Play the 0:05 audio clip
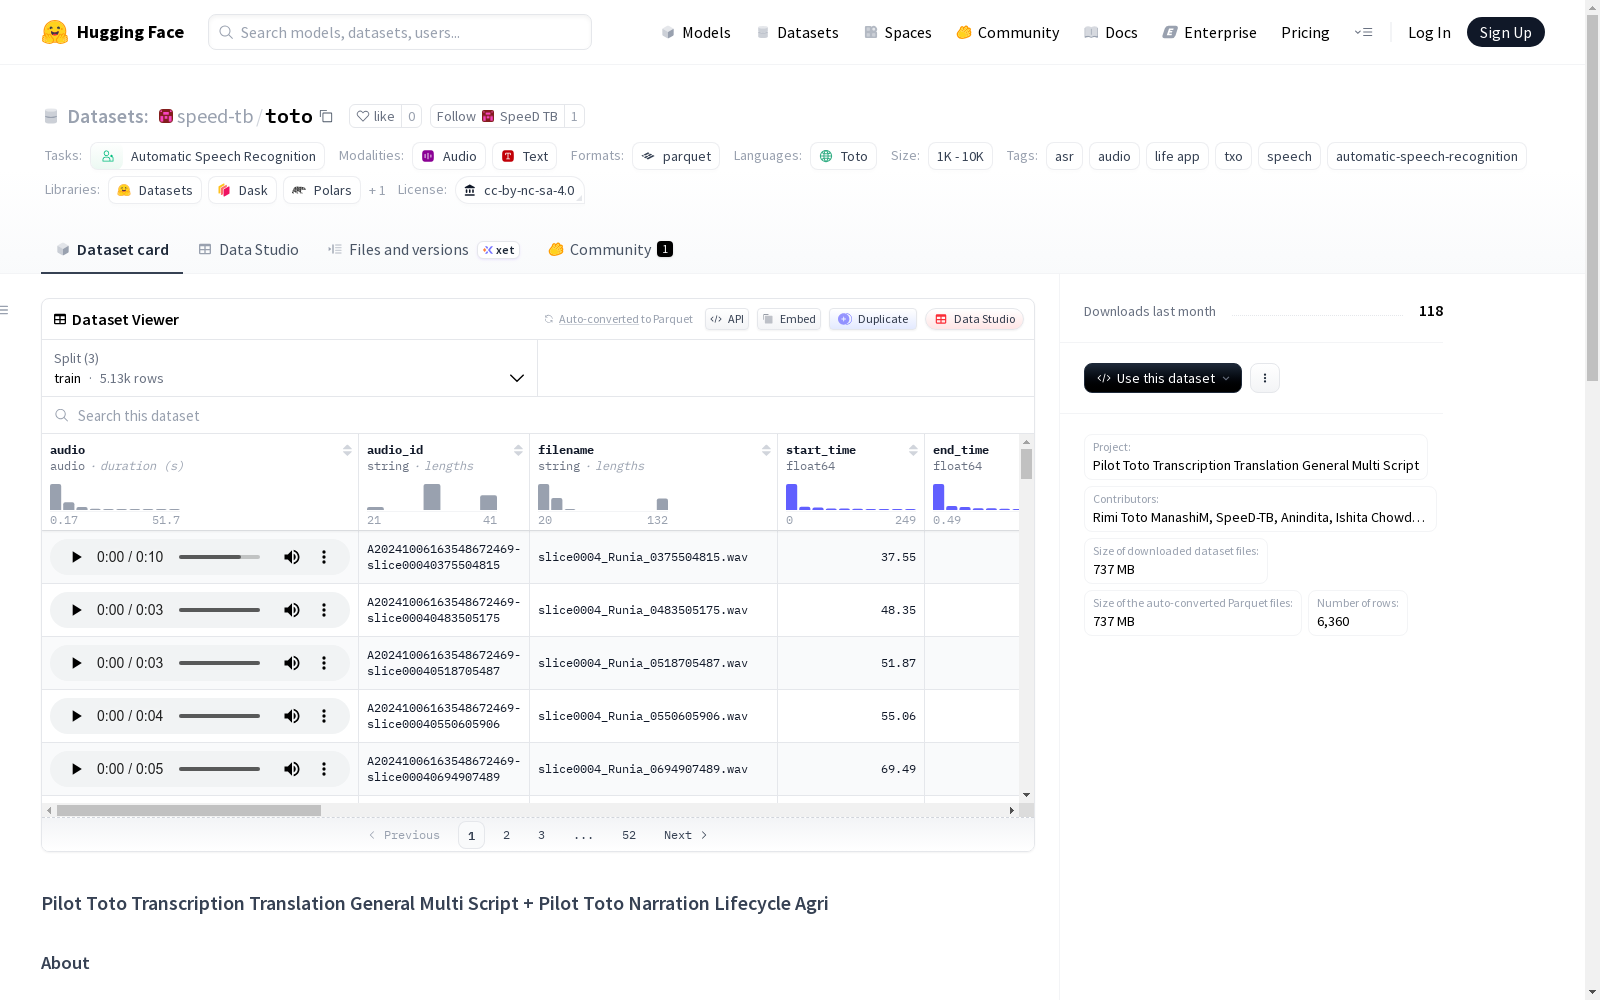 coord(76,769)
